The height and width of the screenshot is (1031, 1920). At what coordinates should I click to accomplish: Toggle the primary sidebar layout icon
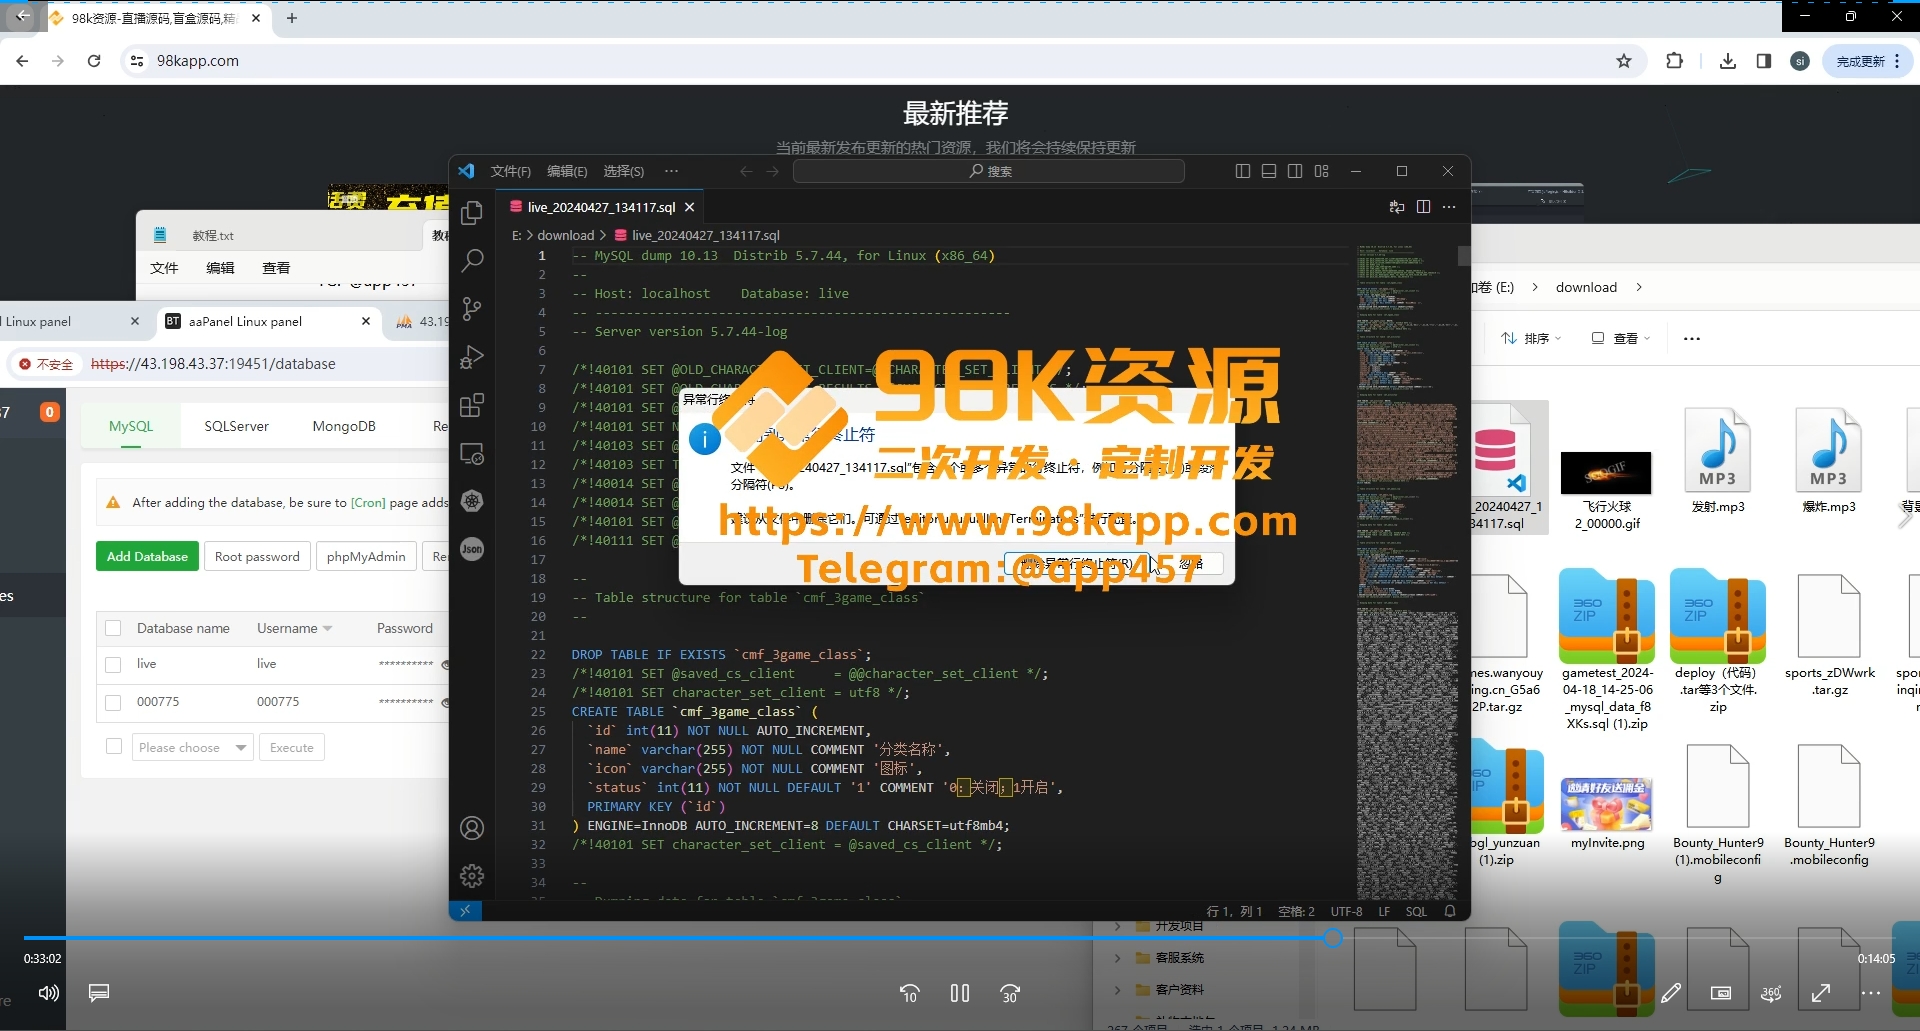click(x=1243, y=171)
